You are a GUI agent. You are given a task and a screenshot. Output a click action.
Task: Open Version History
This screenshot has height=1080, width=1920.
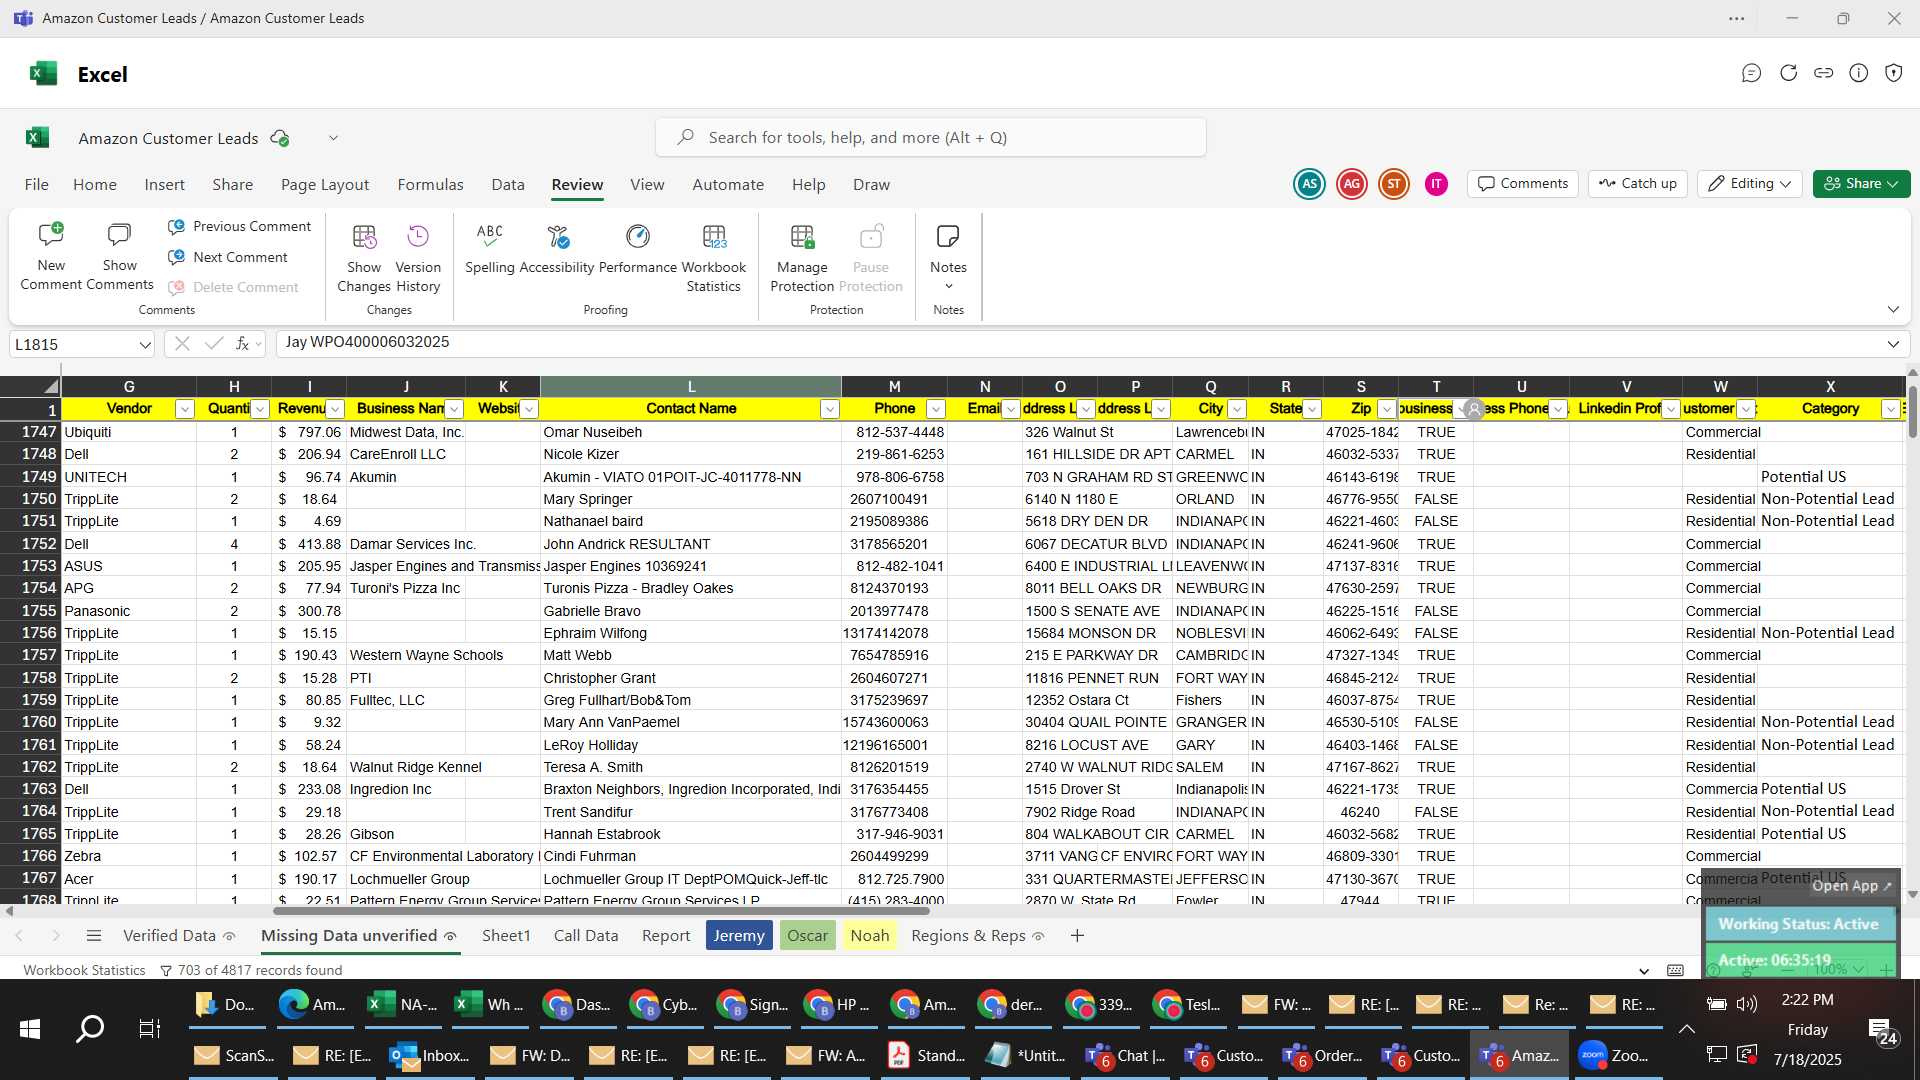click(418, 258)
